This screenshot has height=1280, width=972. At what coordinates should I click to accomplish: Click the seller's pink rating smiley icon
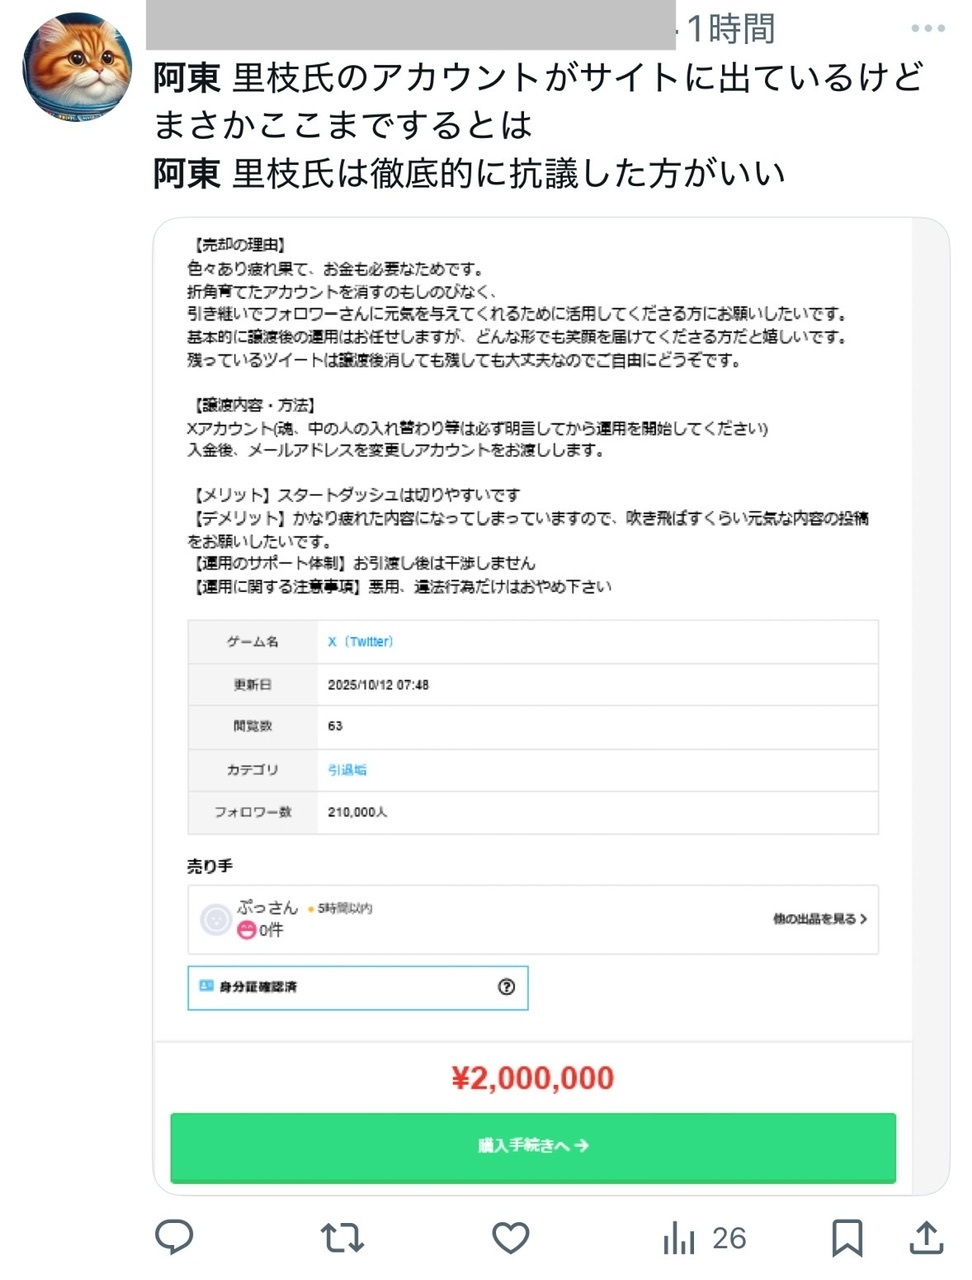click(246, 930)
